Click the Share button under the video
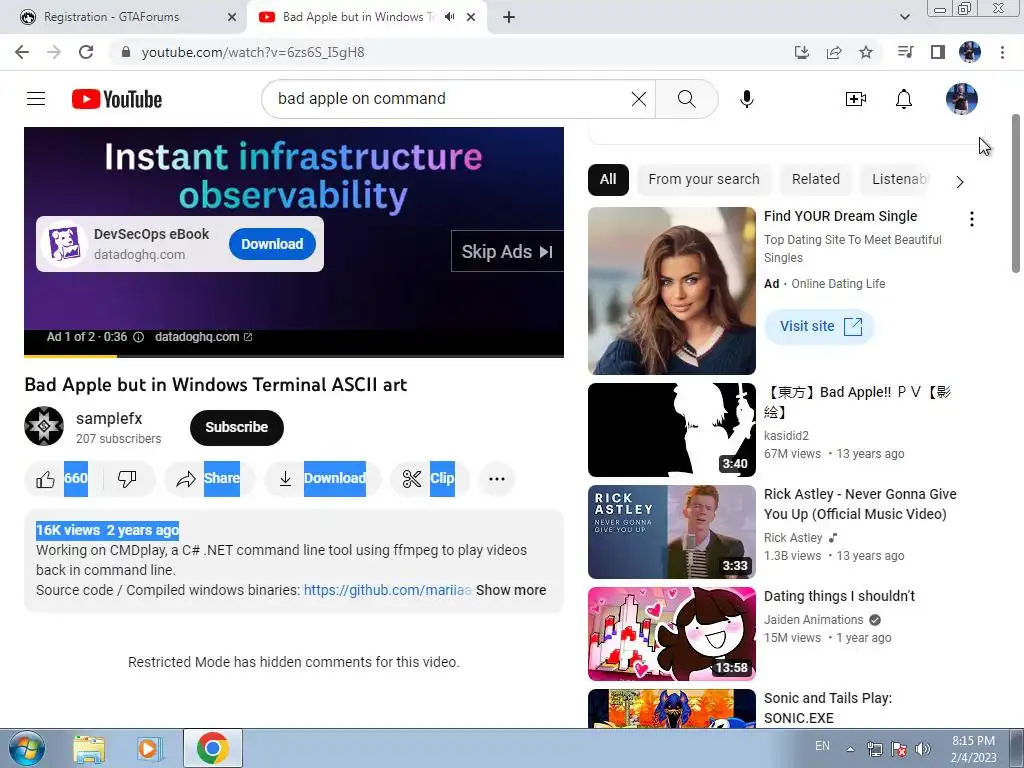The width and height of the screenshot is (1024, 768). pos(208,479)
